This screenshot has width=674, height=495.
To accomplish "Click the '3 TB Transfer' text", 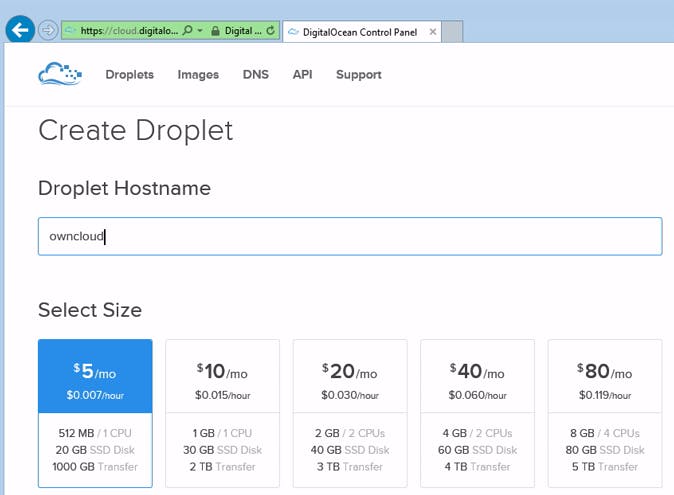I will (350, 467).
